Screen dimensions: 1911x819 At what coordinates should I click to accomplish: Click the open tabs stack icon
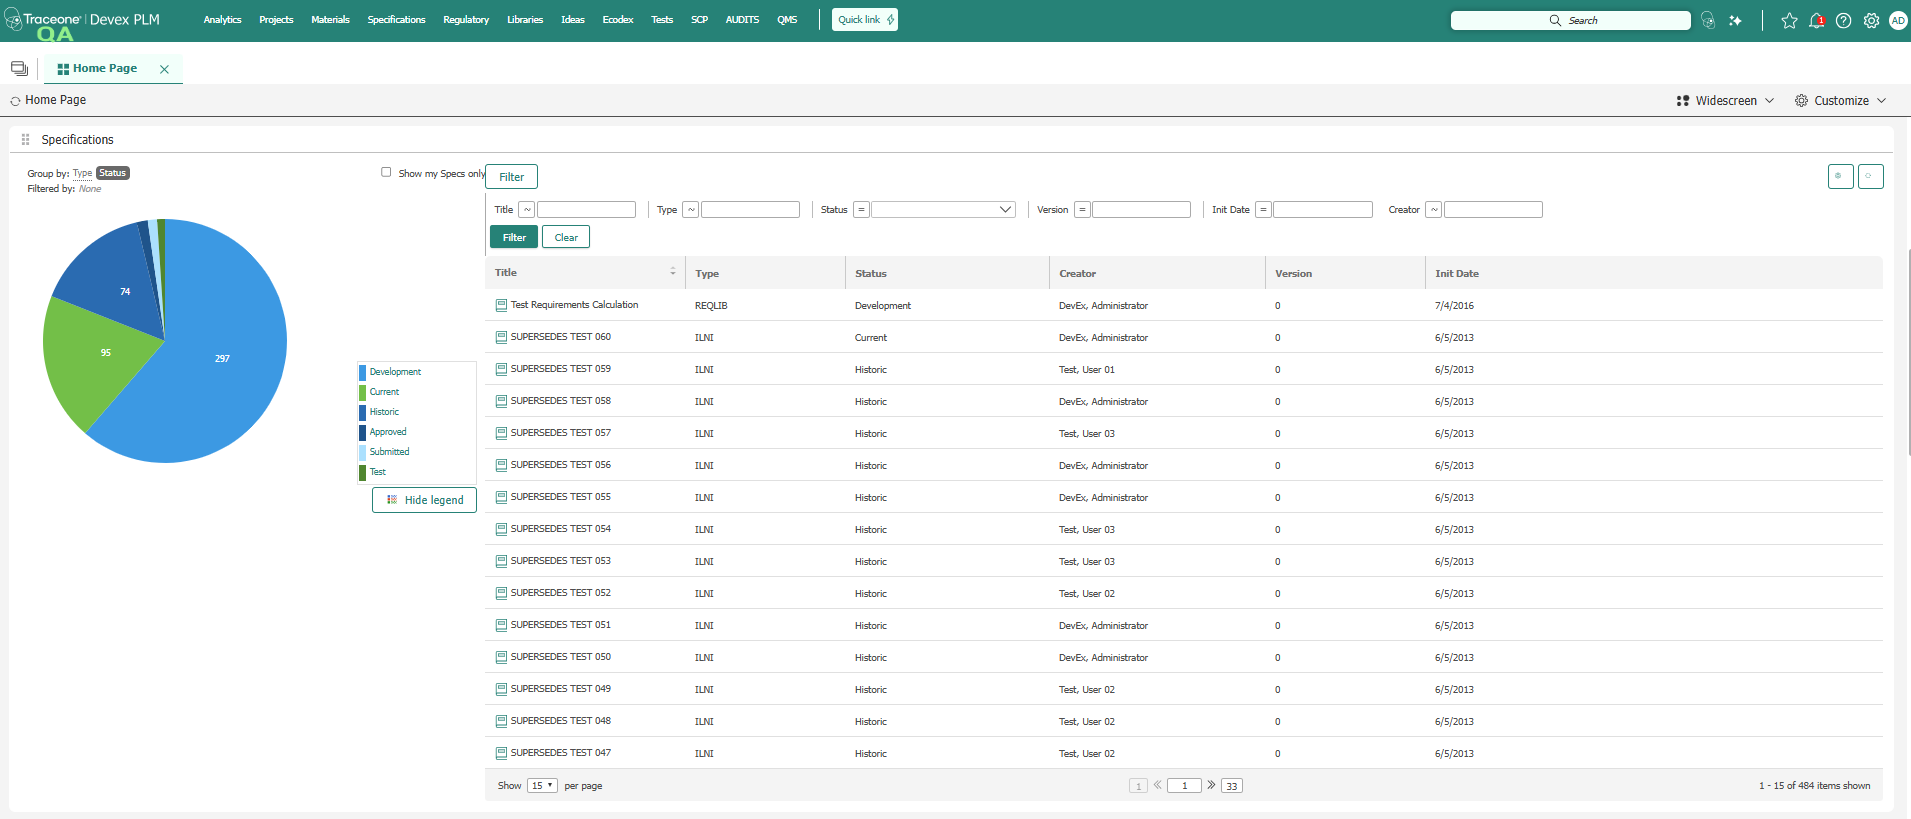[x=19, y=69]
